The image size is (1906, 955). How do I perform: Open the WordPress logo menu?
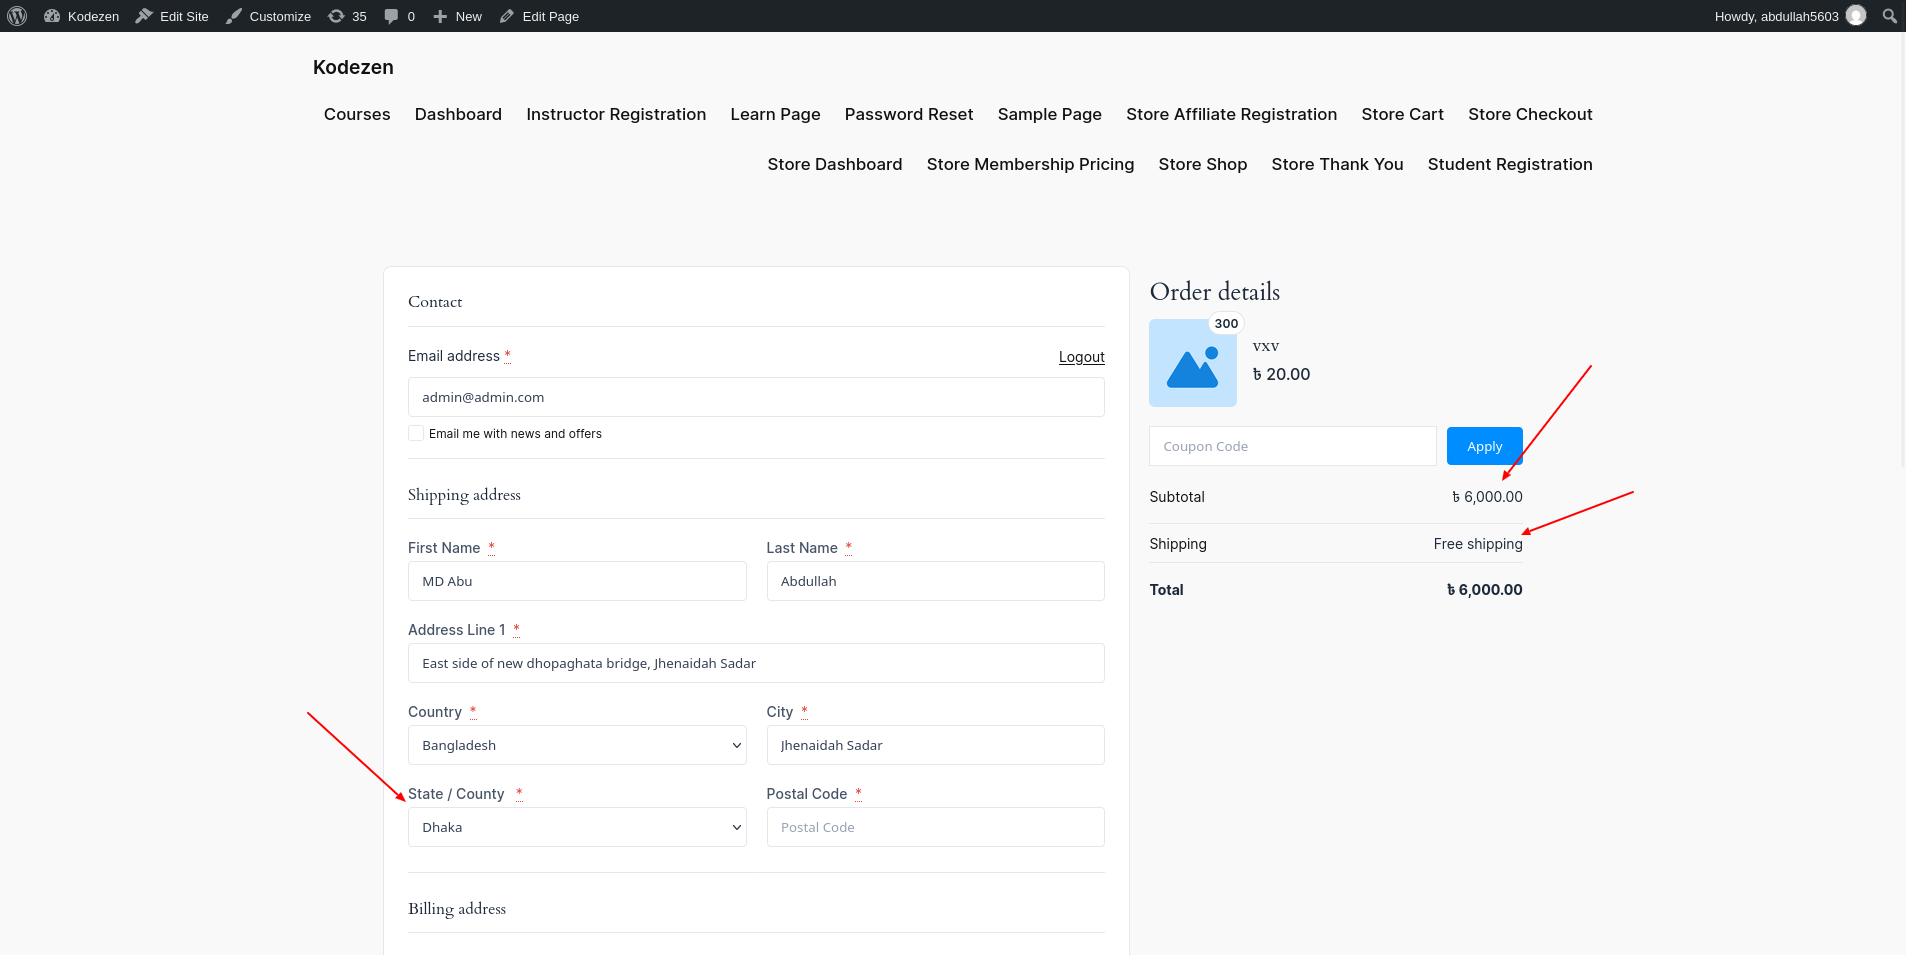click(x=17, y=16)
